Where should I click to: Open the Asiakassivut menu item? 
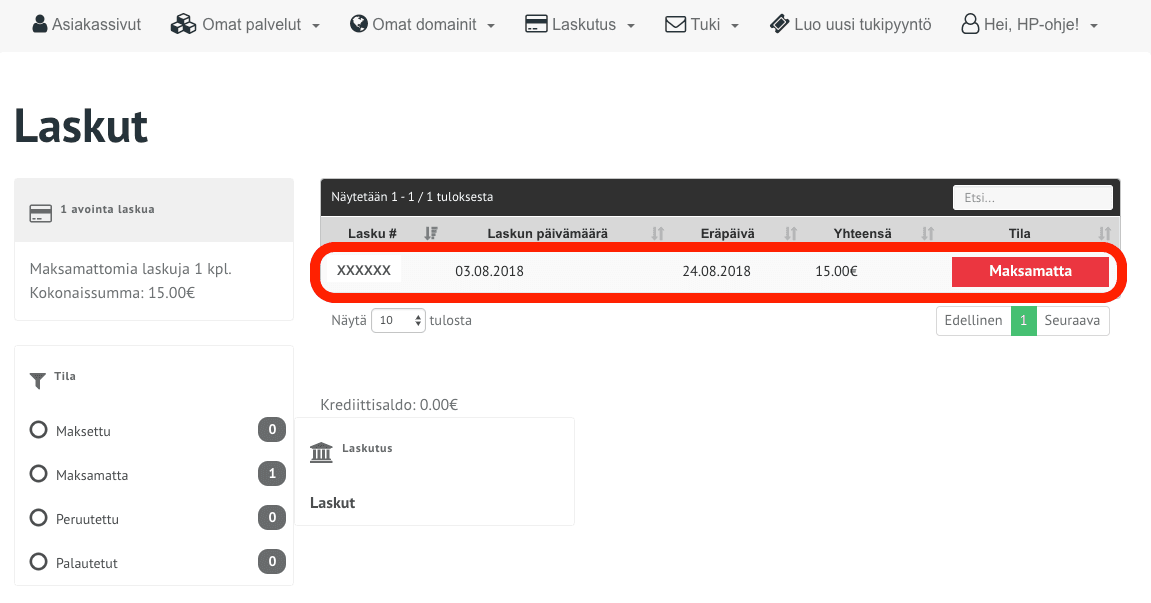point(96,24)
